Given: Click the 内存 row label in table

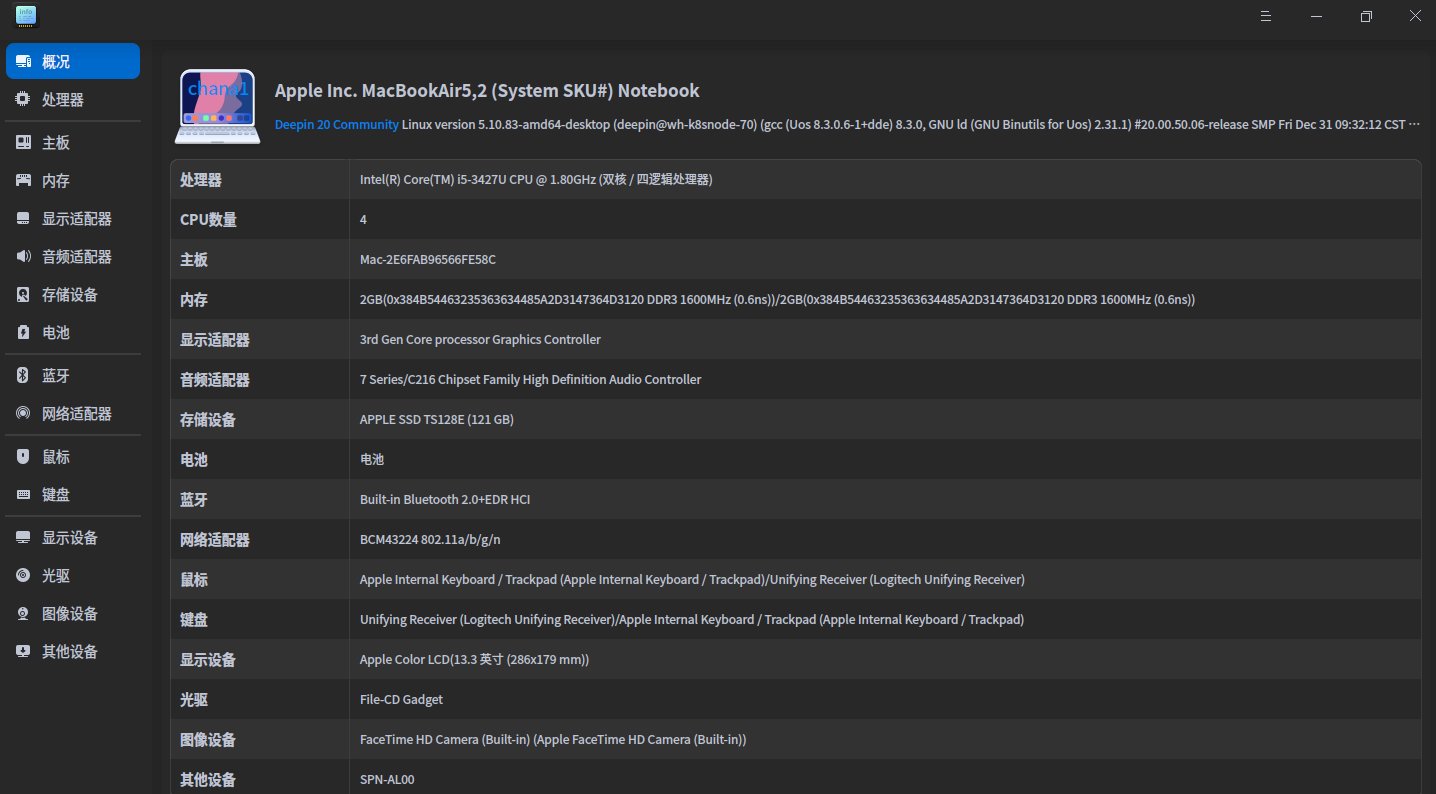Looking at the screenshot, I should tap(194, 300).
